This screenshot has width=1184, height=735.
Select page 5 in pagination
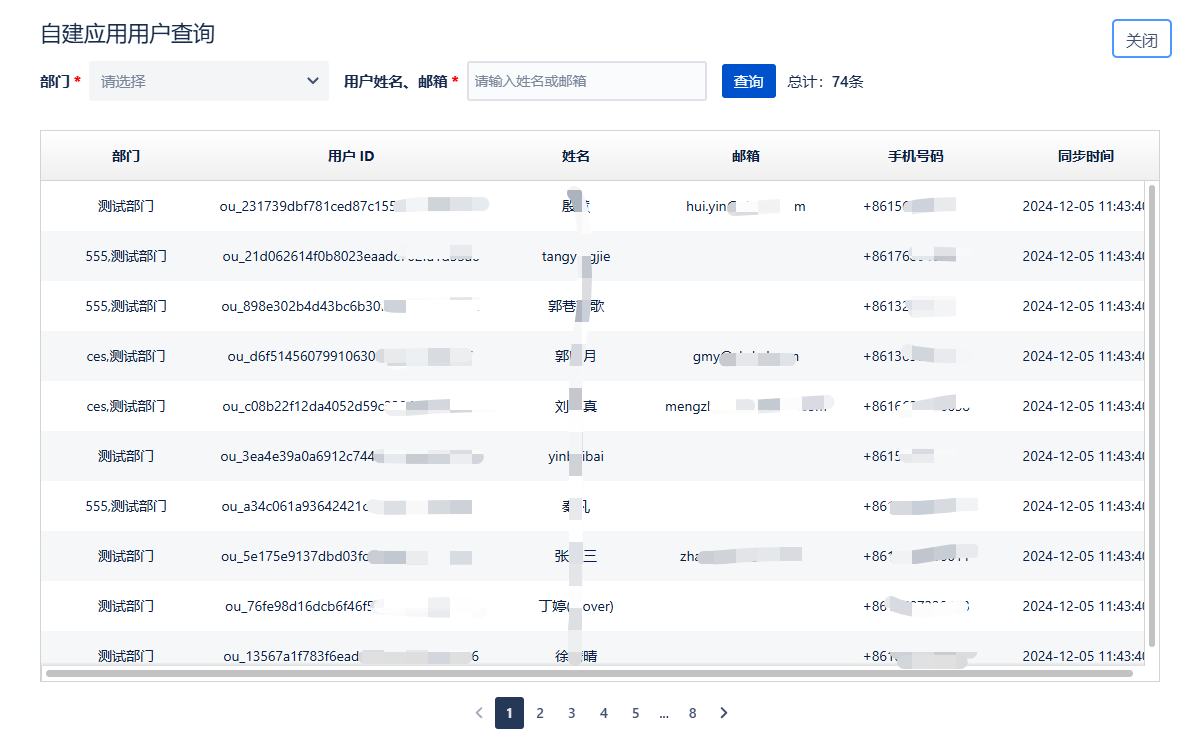(635, 712)
